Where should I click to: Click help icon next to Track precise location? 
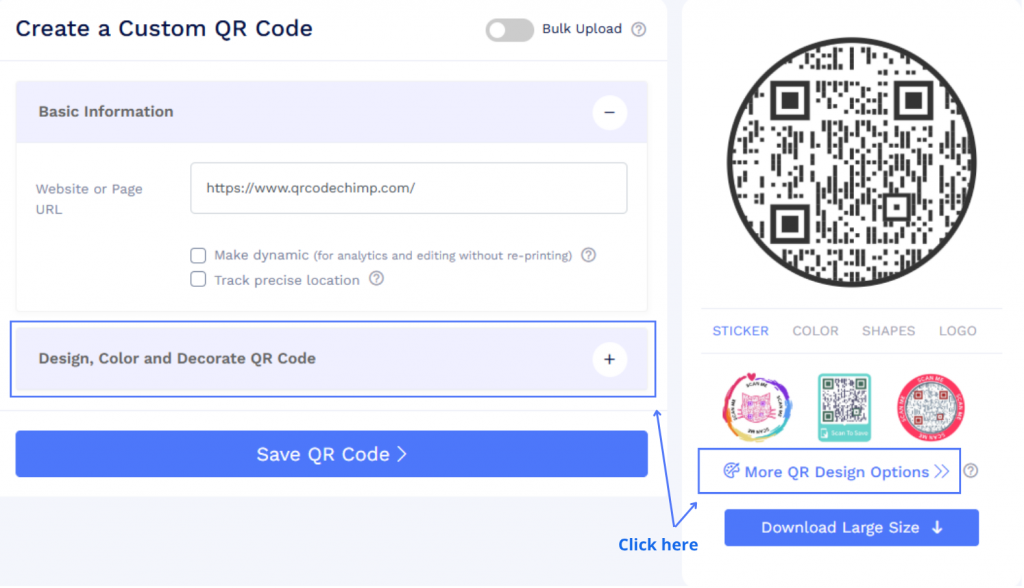(376, 279)
